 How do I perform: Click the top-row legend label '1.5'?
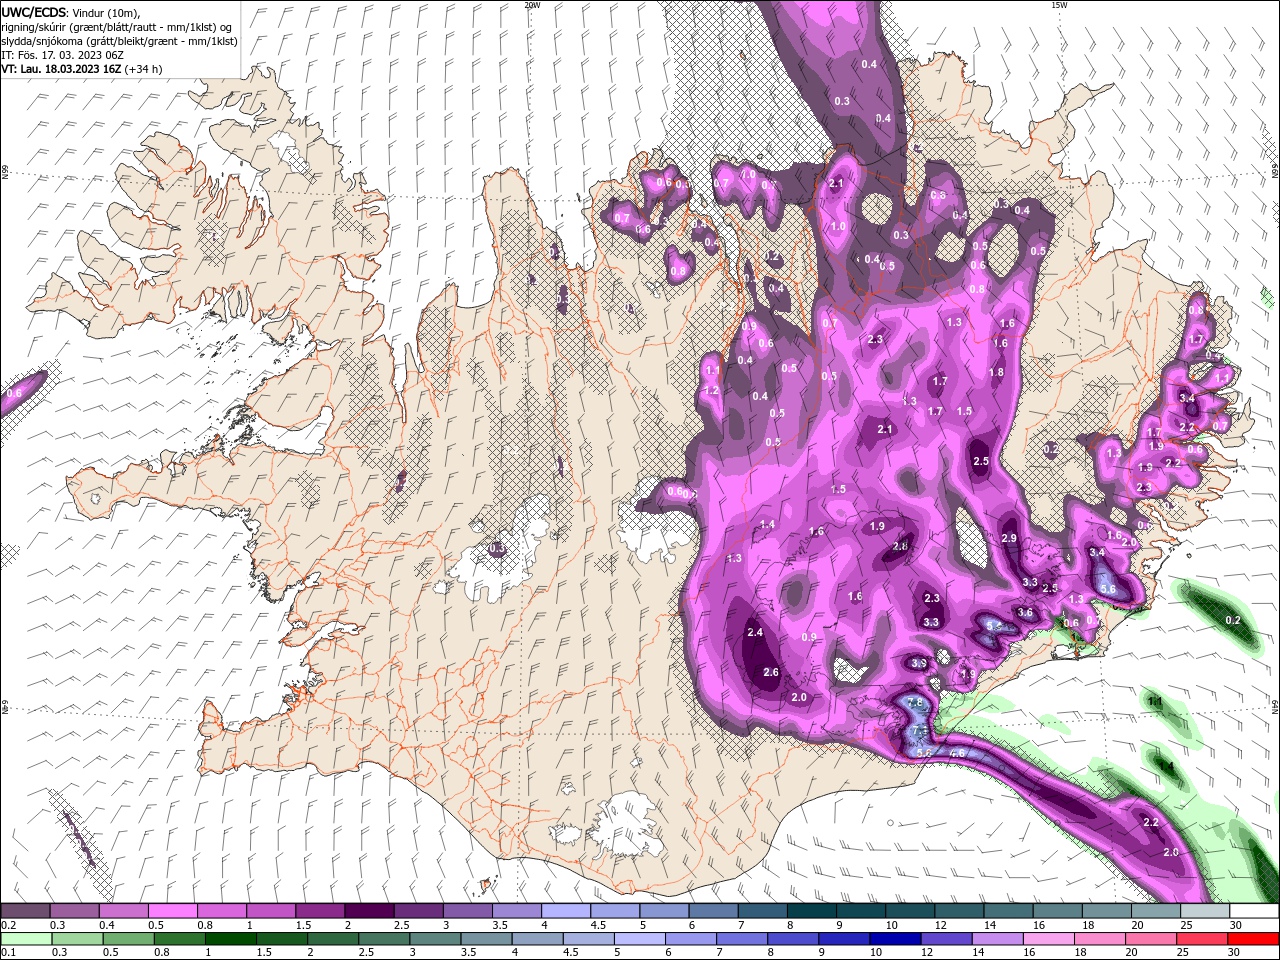(x=304, y=925)
